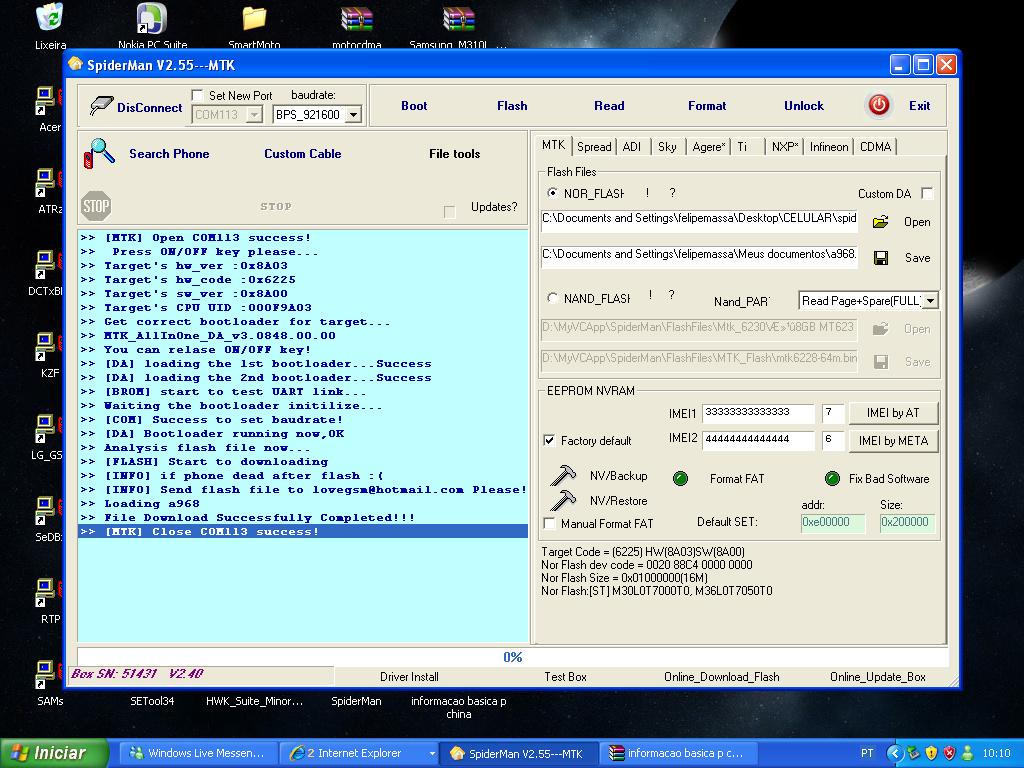Click the DisConnect cable icon

point(101,106)
